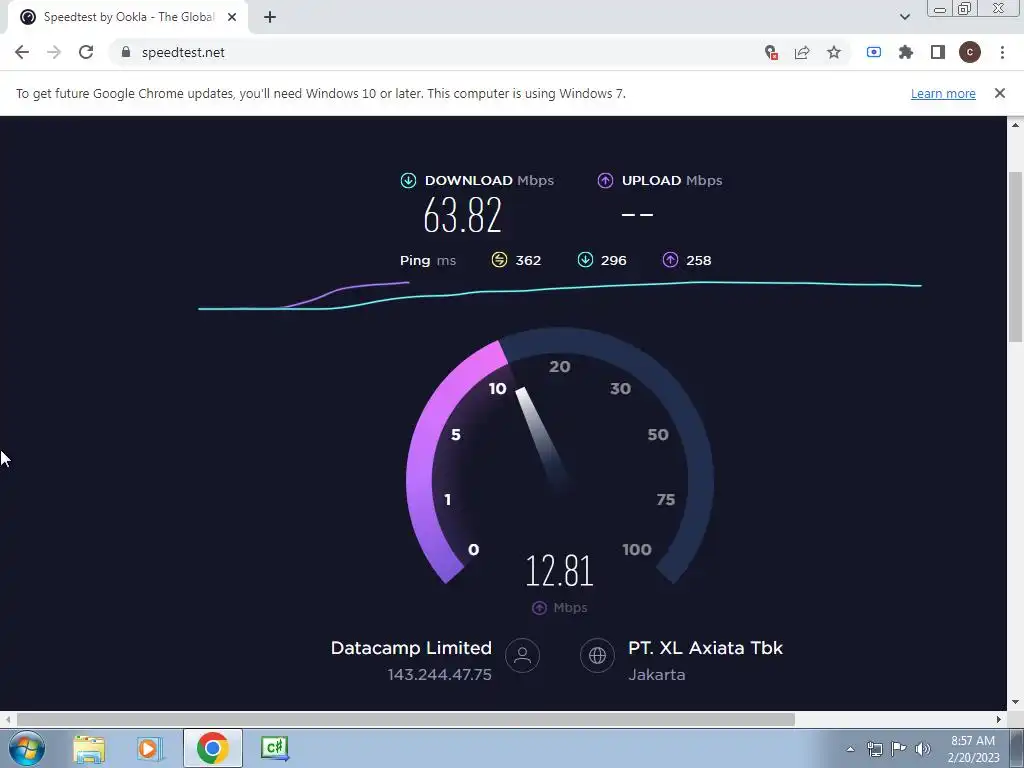The image size is (1024, 768).
Task: Click the browser Back arrow
Action: 22,52
